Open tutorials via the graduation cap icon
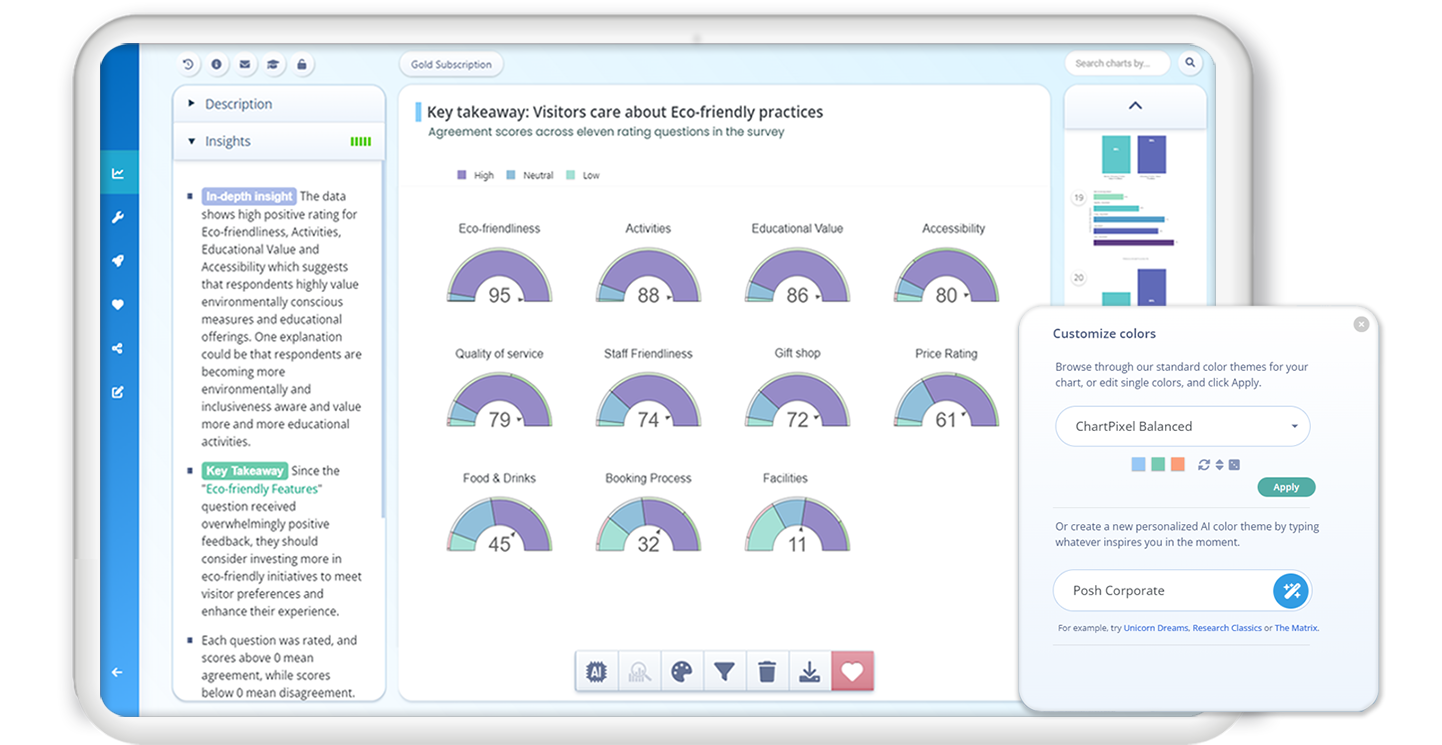1442x745 pixels. pyautogui.click(x=273, y=63)
